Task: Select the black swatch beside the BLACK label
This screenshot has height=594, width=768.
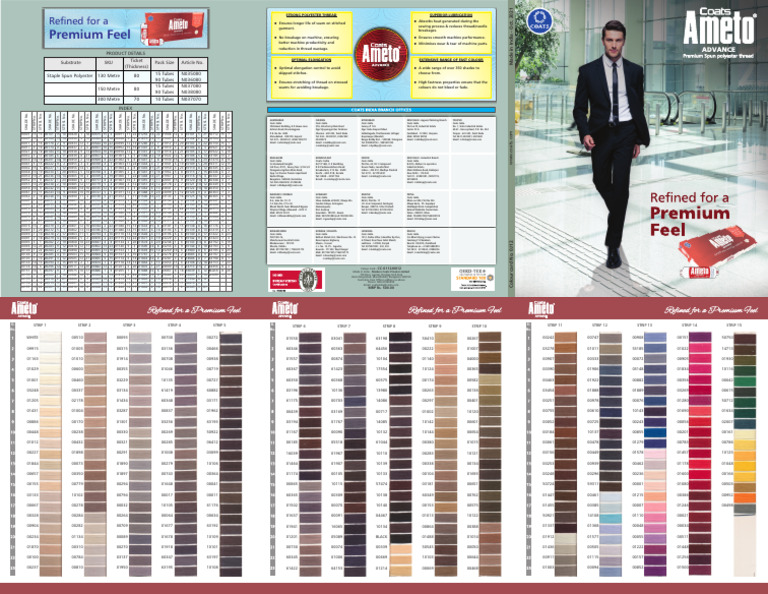Action: (401, 537)
